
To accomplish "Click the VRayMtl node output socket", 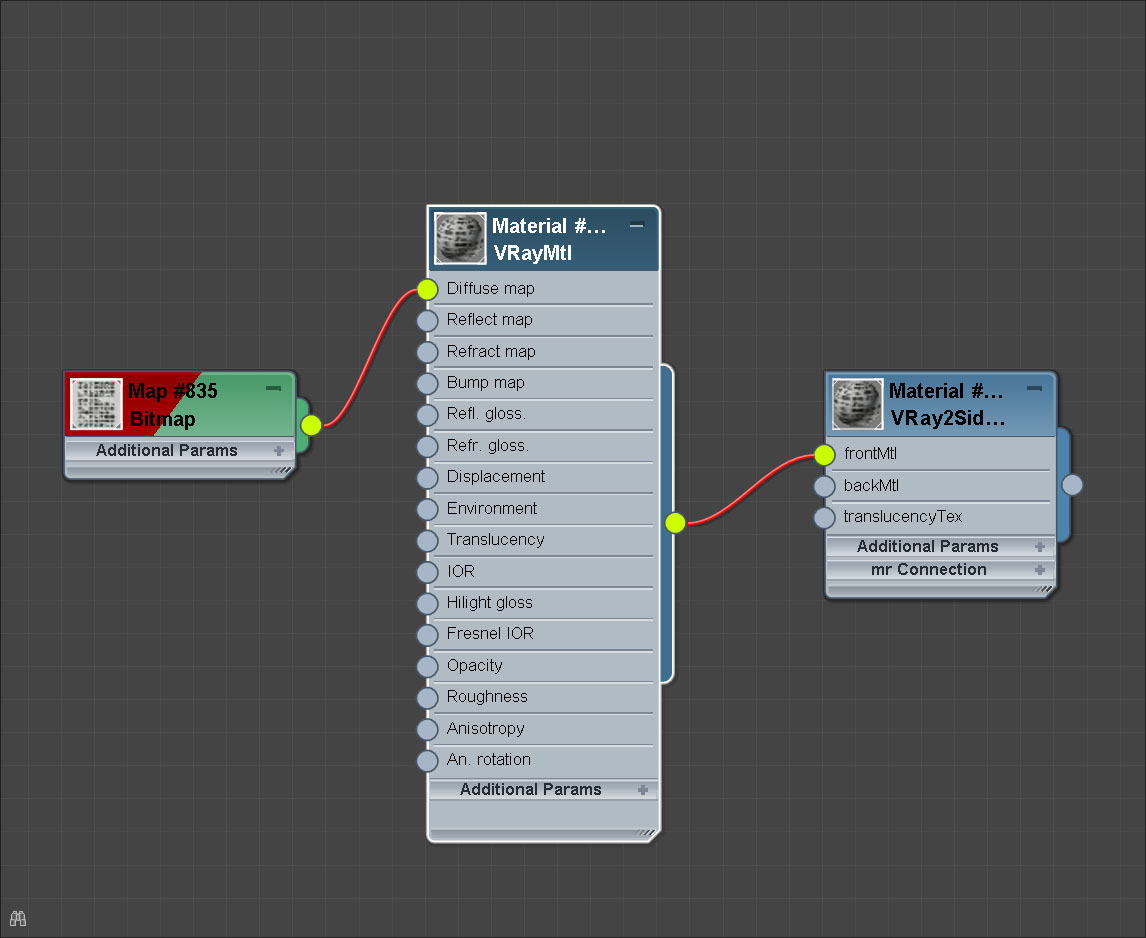I will click(675, 523).
